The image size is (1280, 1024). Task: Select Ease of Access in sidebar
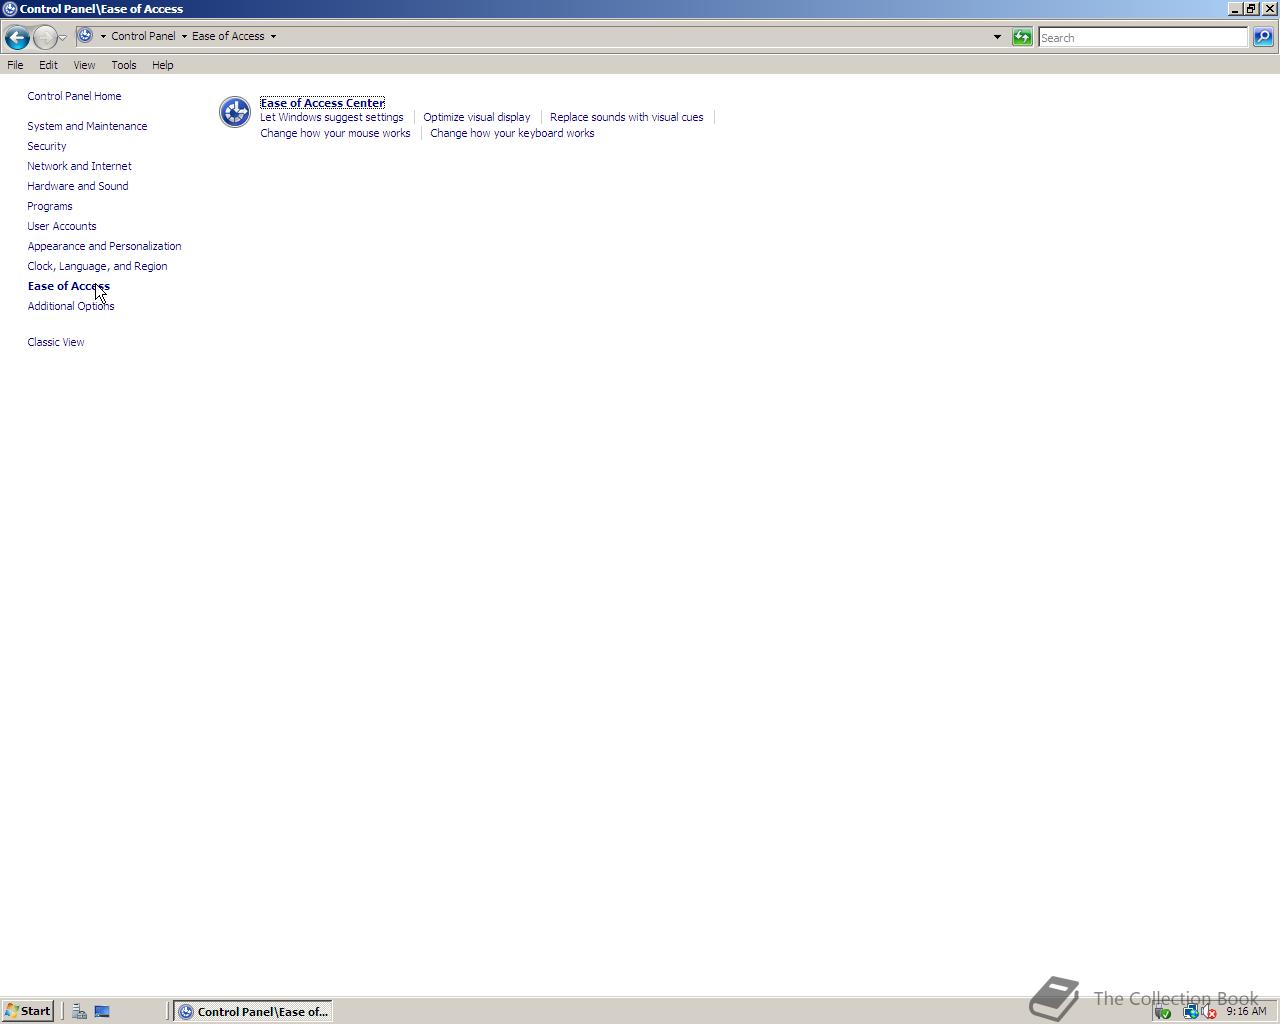click(x=69, y=286)
